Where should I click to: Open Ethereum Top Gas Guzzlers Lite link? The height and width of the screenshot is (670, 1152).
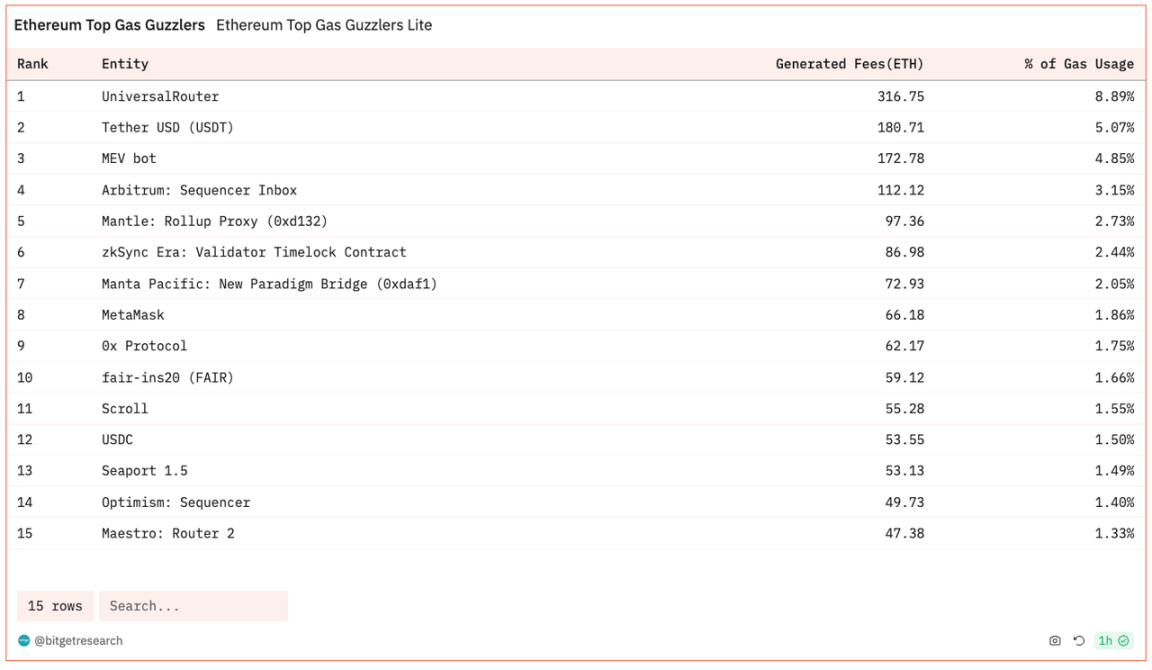(324, 25)
